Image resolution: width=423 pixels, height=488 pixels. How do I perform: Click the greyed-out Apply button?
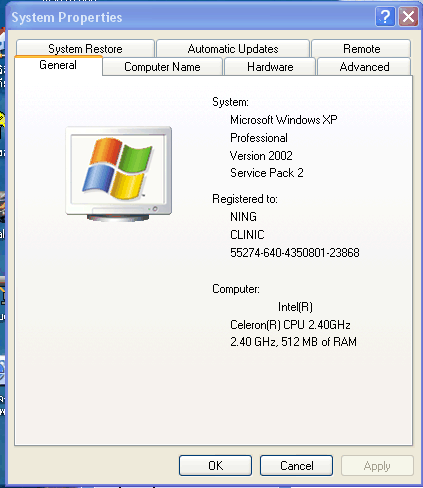coord(377,465)
